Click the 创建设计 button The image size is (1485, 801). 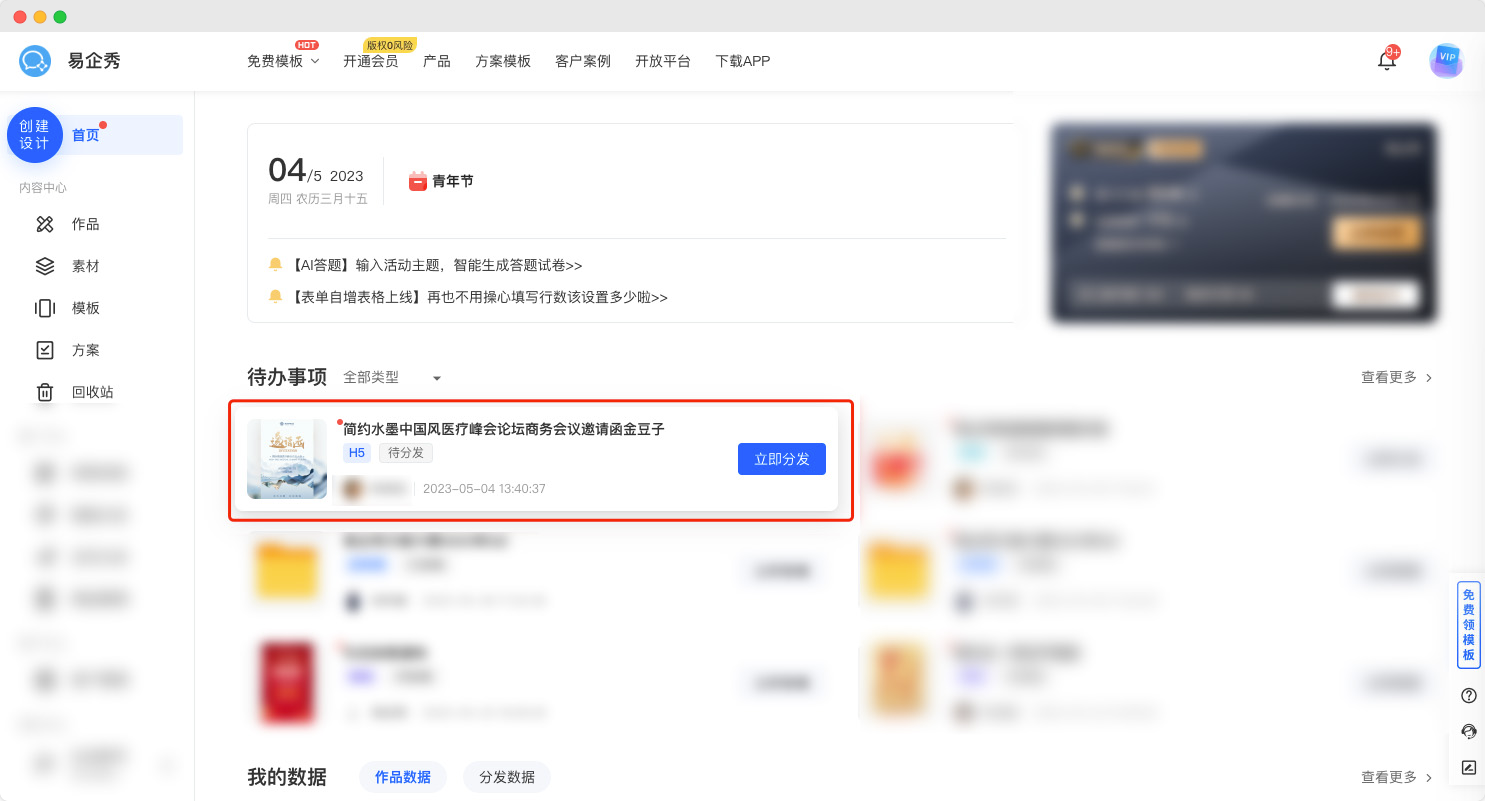click(x=34, y=135)
